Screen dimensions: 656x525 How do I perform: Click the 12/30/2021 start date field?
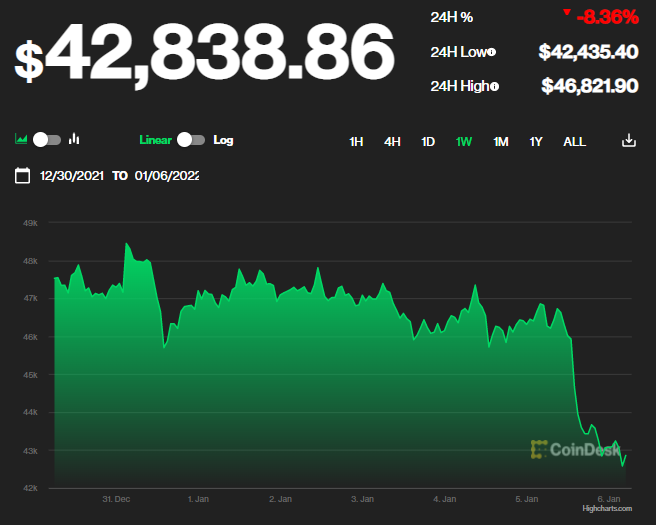tap(71, 176)
